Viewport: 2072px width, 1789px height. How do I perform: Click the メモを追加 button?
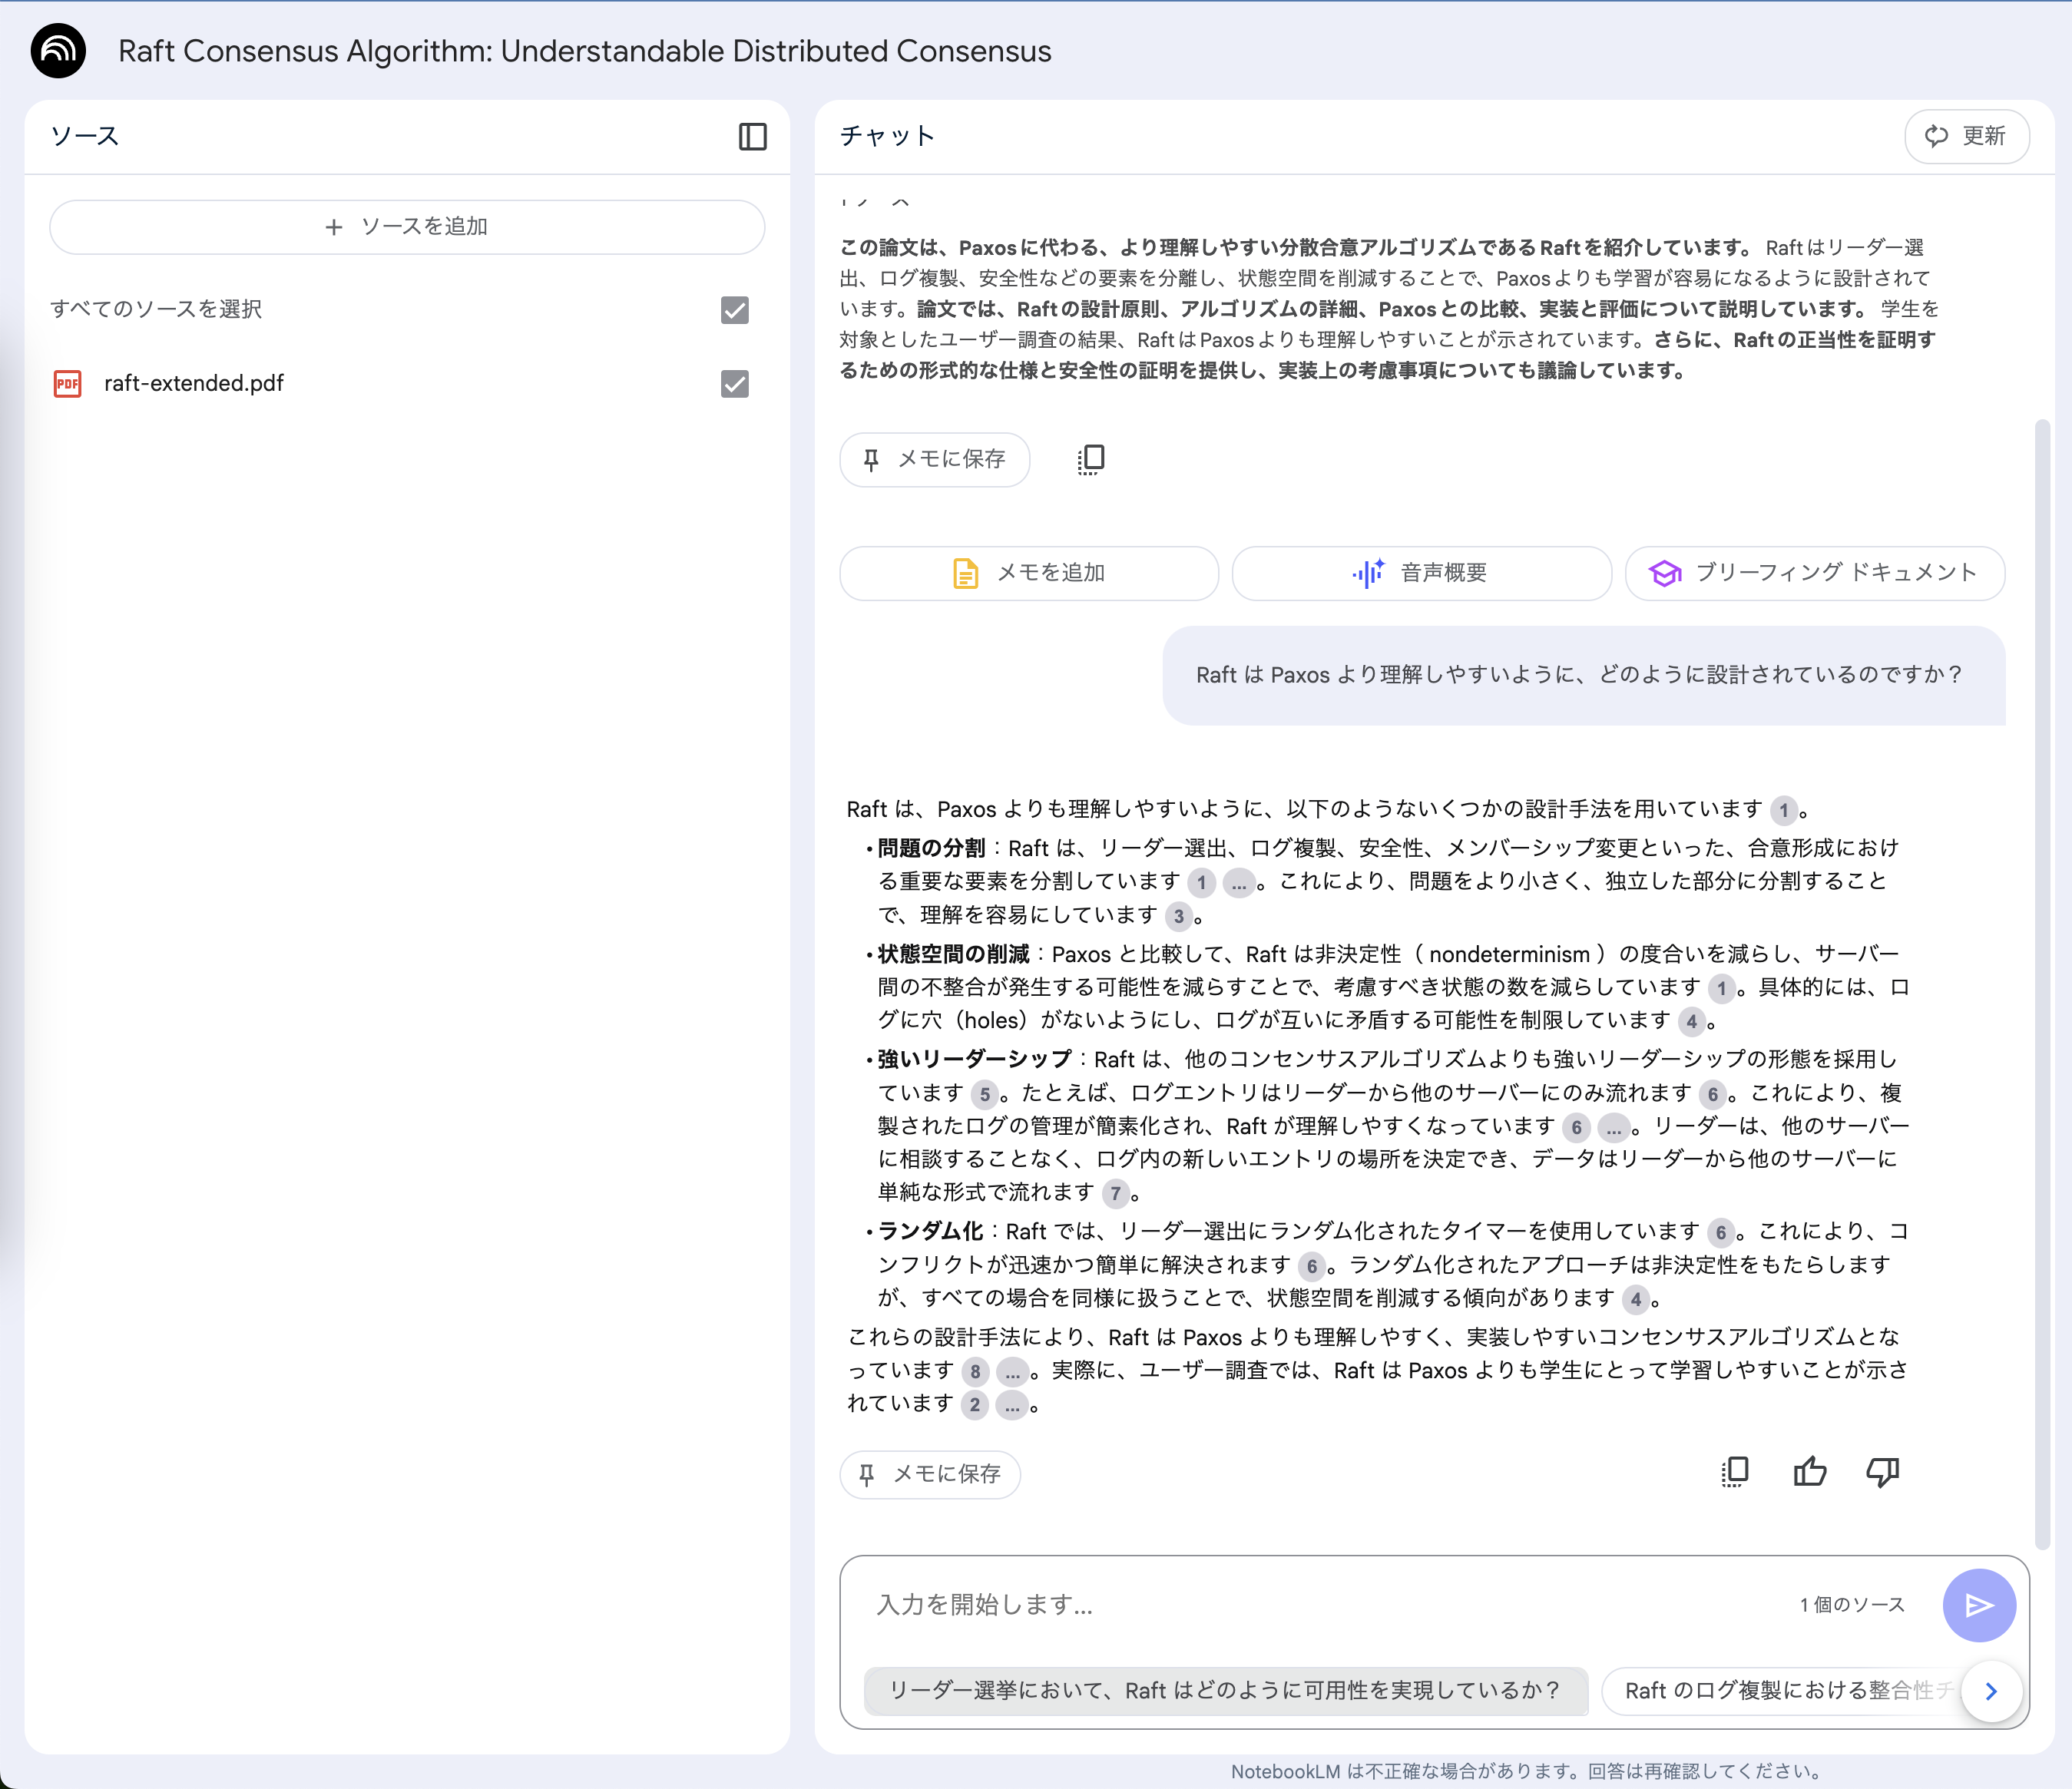coord(1029,573)
